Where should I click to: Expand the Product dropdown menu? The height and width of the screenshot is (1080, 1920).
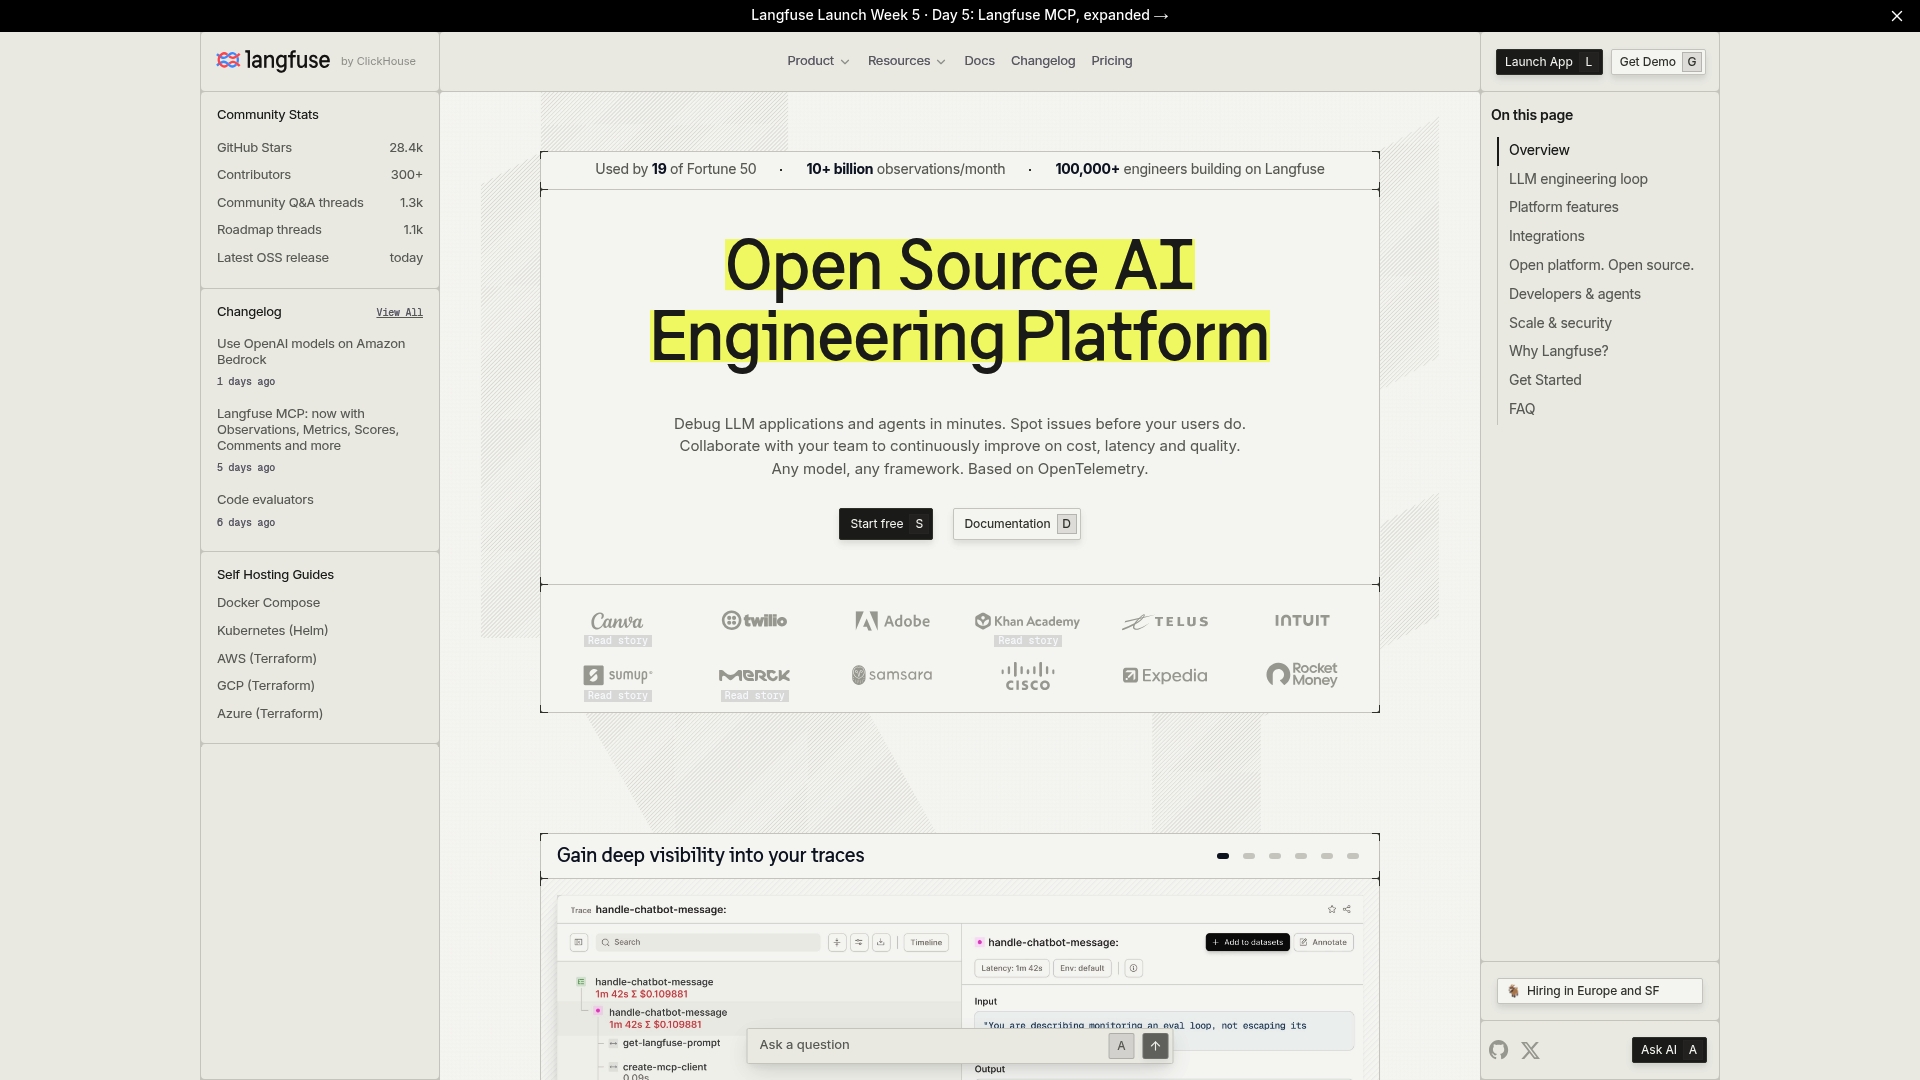pyautogui.click(x=818, y=61)
